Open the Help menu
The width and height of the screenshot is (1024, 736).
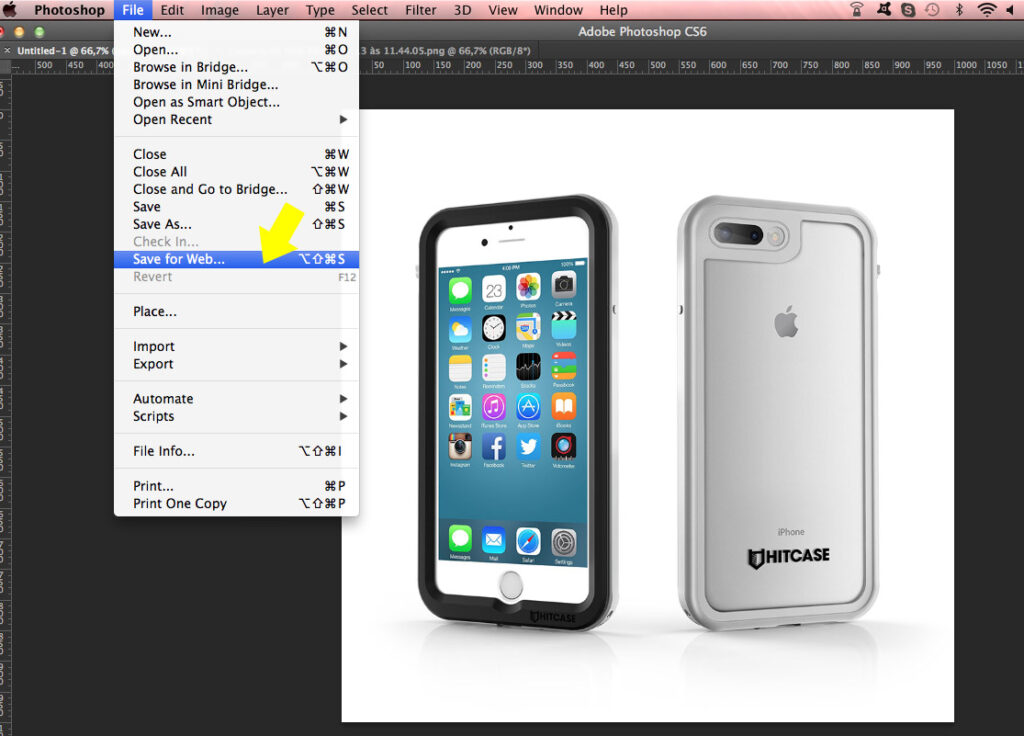click(x=613, y=10)
